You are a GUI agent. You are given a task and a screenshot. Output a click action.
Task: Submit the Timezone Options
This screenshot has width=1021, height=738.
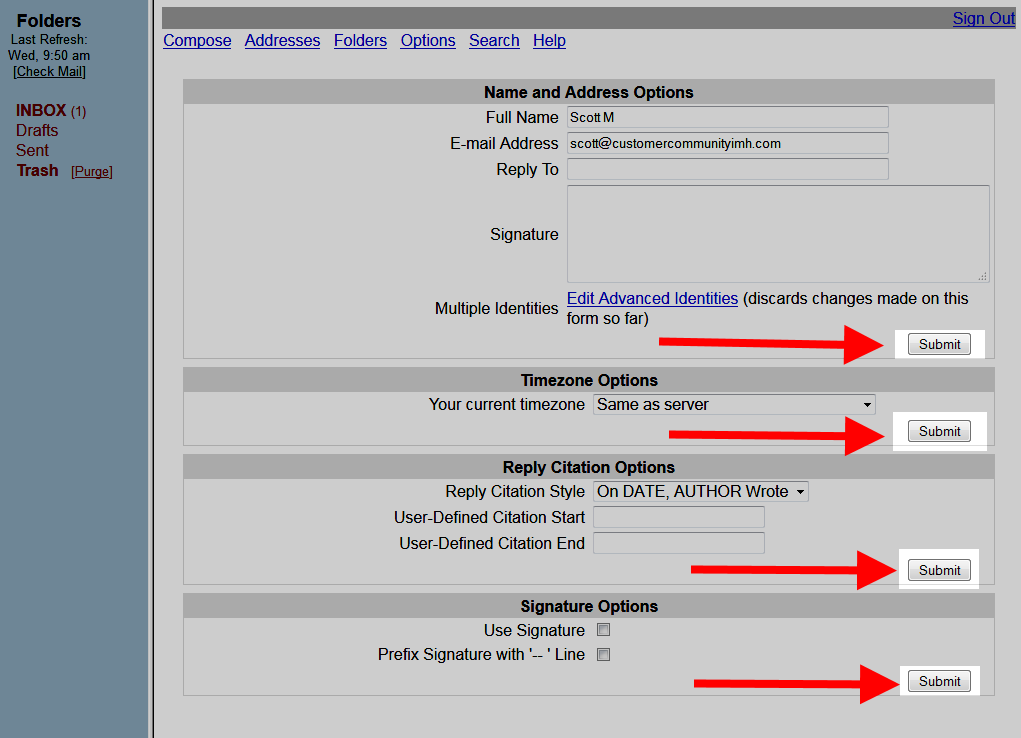tap(939, 431)
